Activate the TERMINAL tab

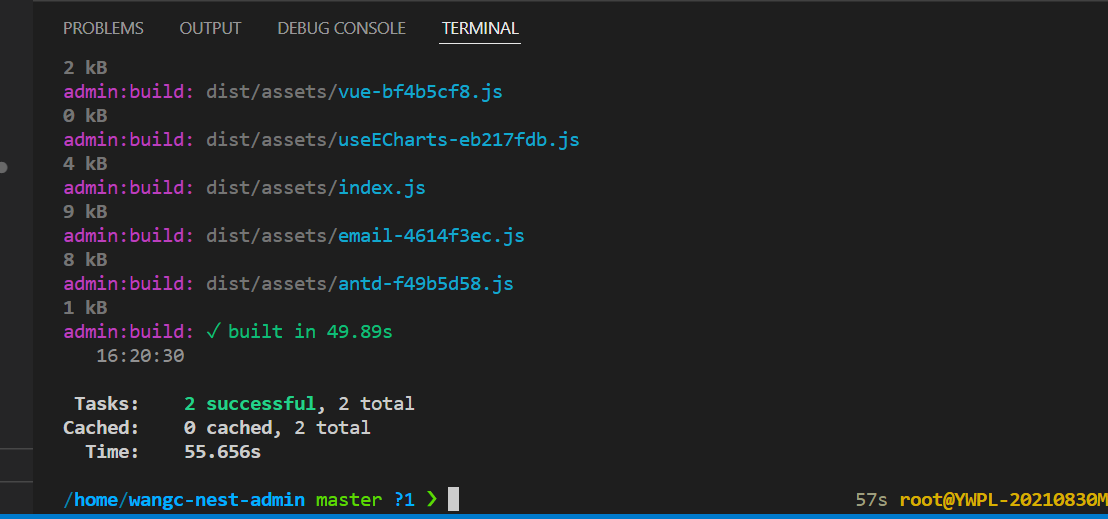480,28
